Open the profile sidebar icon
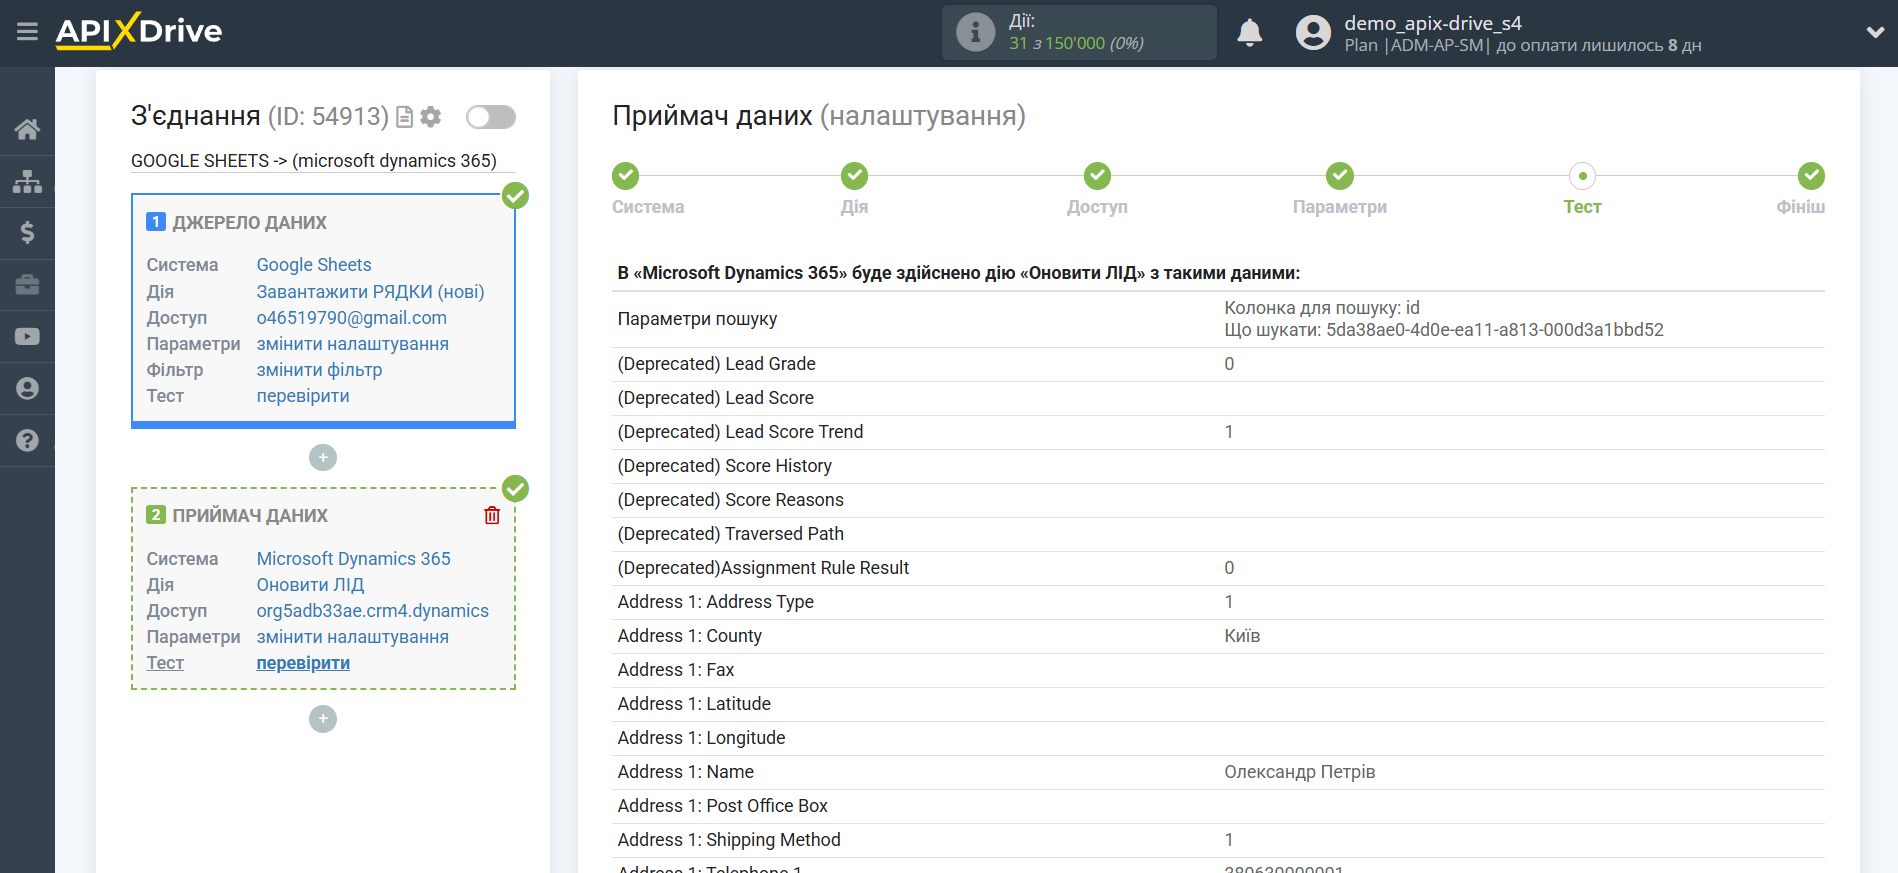The height and width of the screenshot is (873, 1898). coord(27,388)
